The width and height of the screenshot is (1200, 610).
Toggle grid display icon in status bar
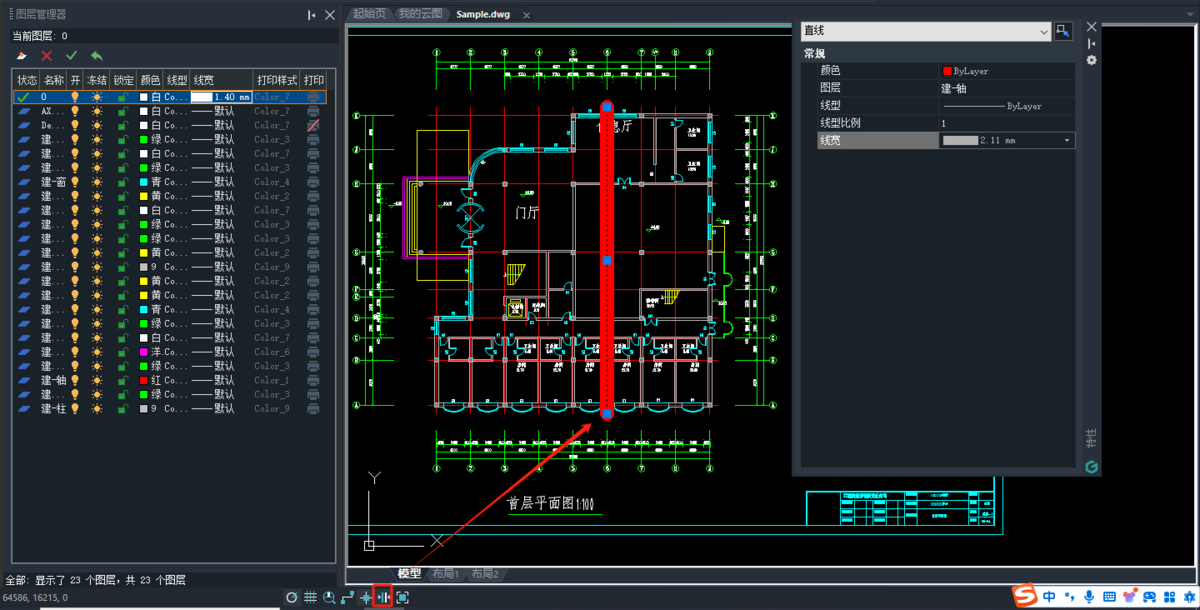pos(310,597)
